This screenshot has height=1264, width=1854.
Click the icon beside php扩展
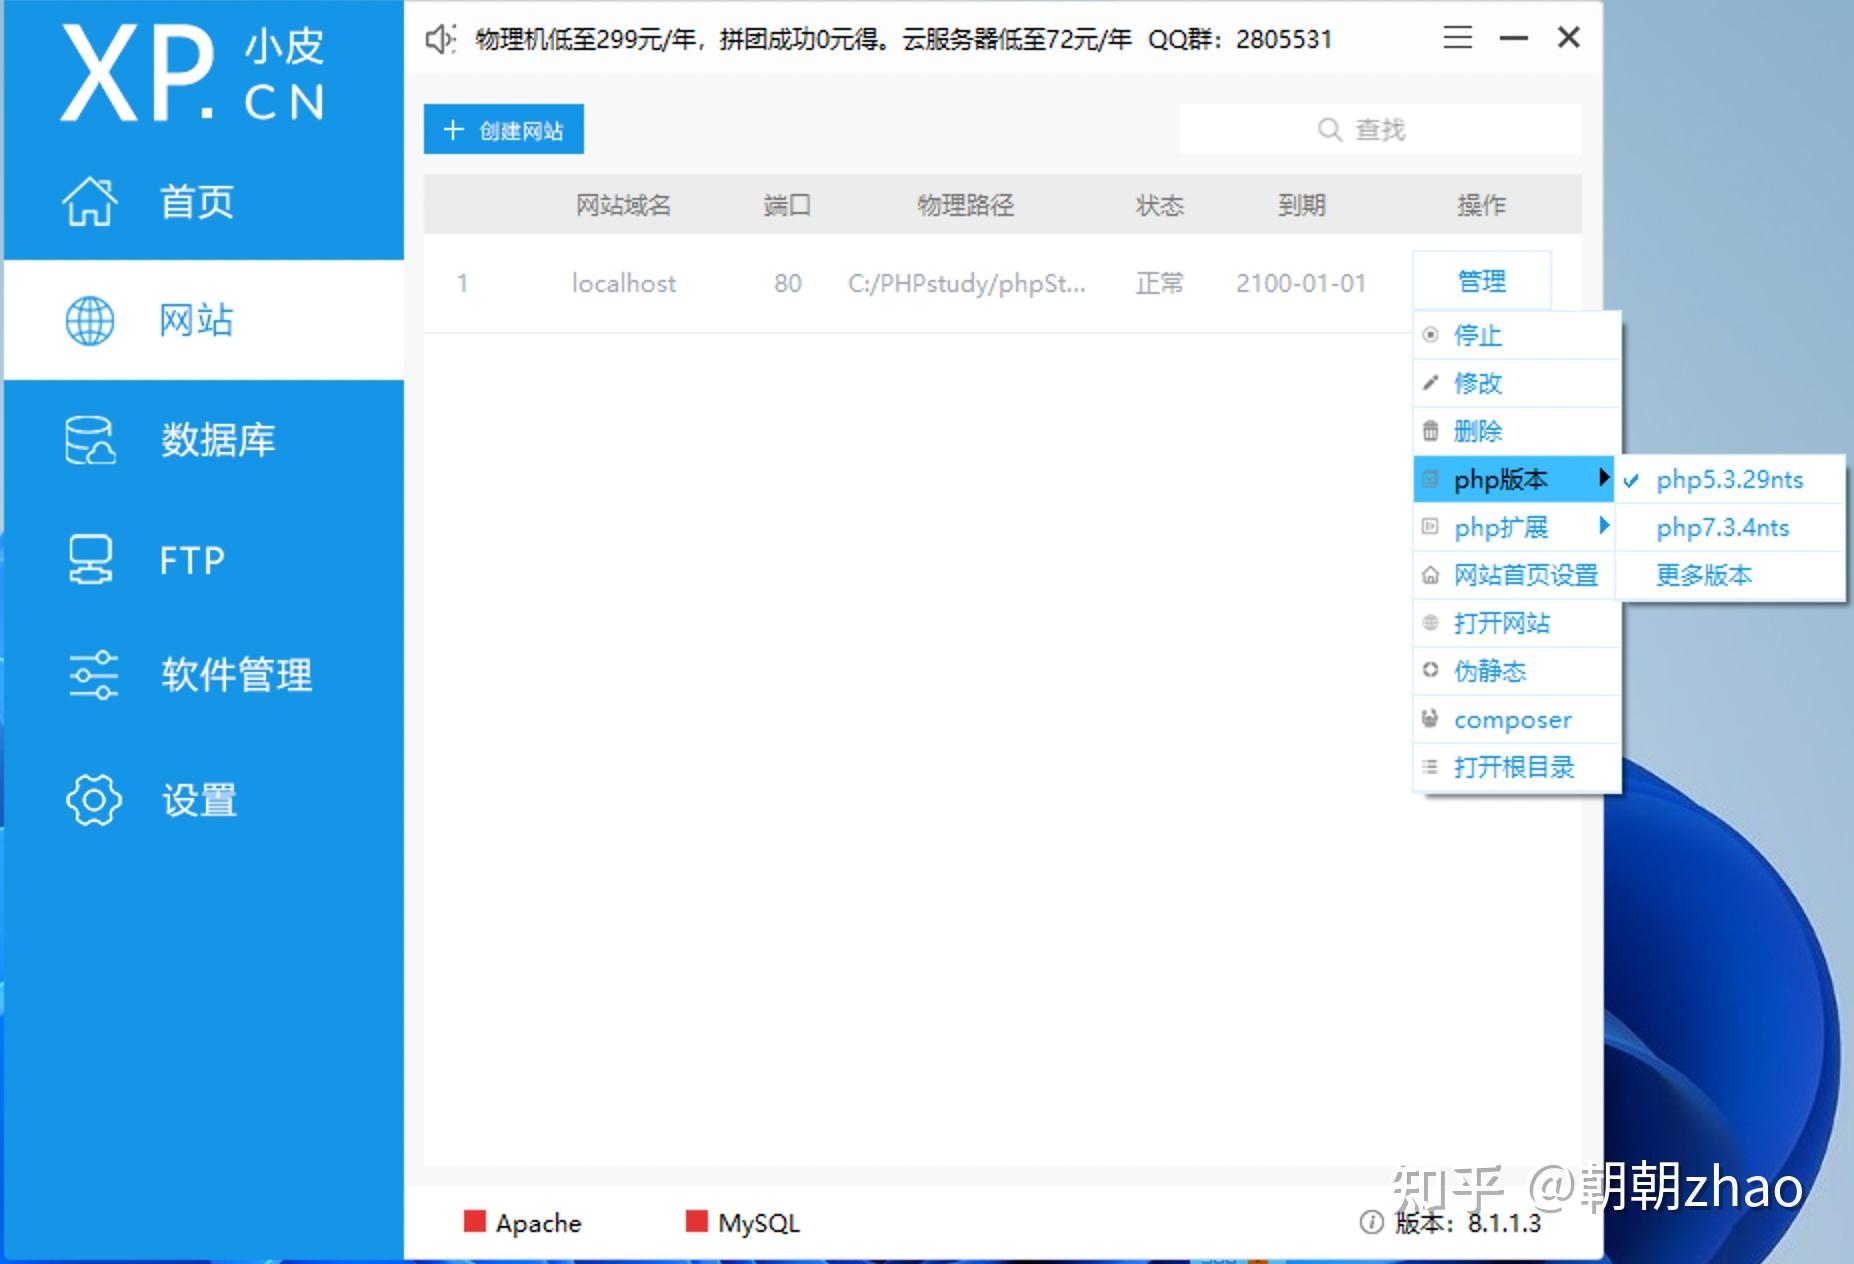1431,526
